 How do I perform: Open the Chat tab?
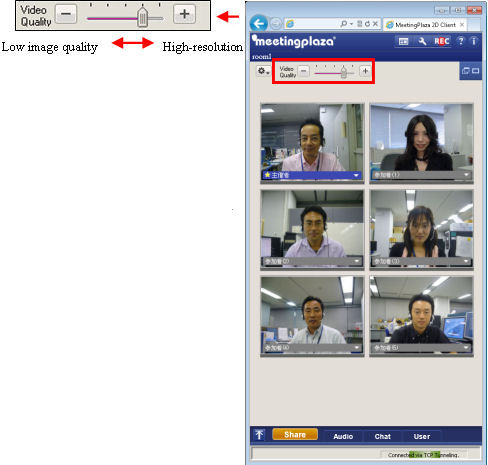point(382,436)
